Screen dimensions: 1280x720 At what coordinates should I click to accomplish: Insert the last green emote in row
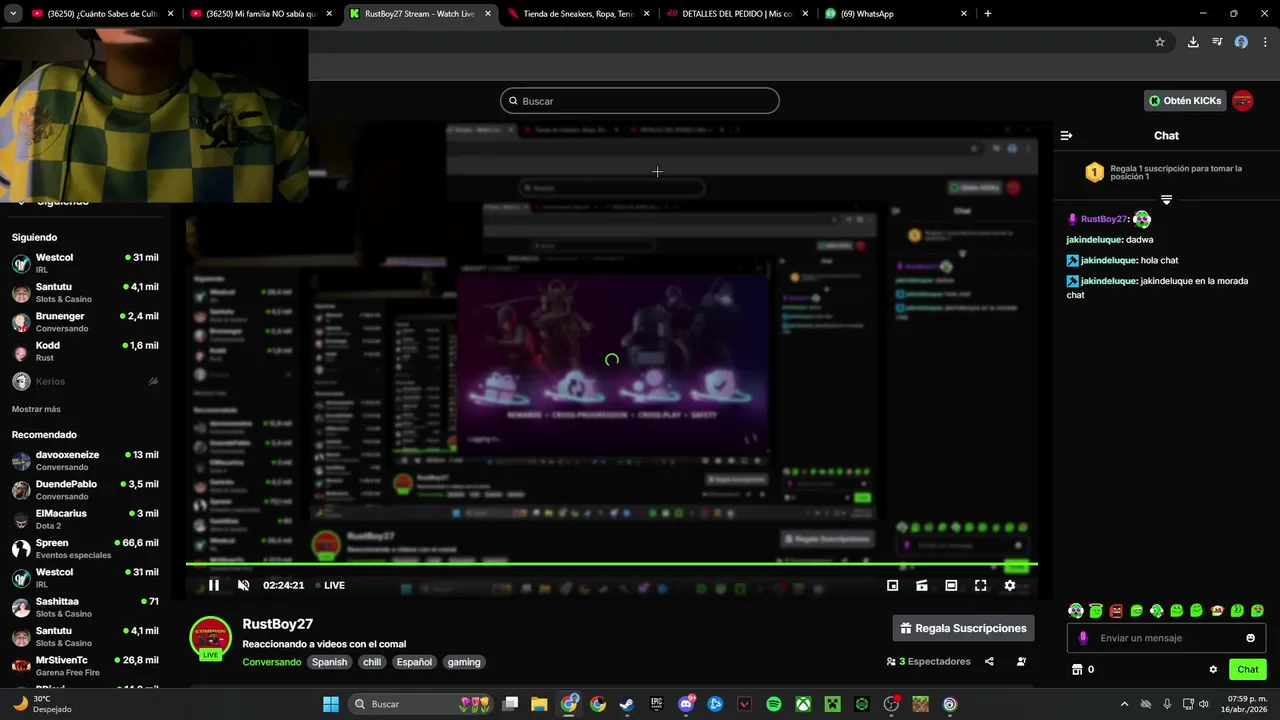point(1257,610)
